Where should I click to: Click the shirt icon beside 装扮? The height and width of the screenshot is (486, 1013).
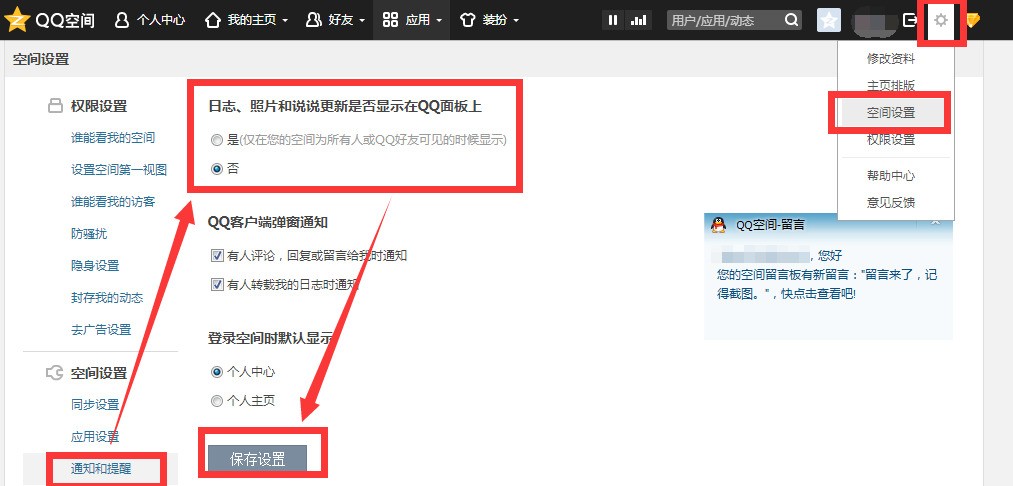[x=468, y=20]
